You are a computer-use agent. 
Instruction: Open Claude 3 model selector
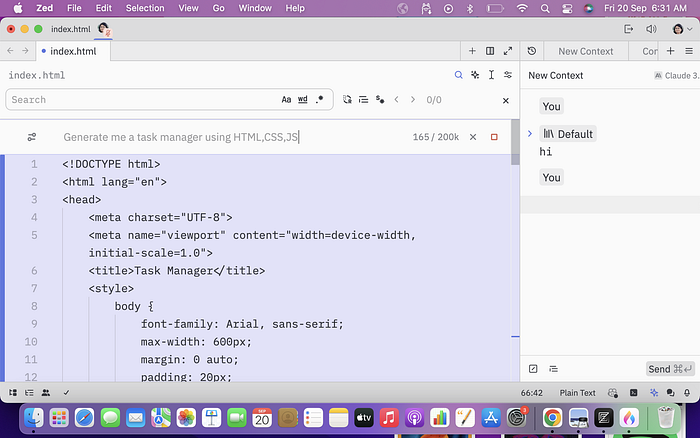[676, 75]
